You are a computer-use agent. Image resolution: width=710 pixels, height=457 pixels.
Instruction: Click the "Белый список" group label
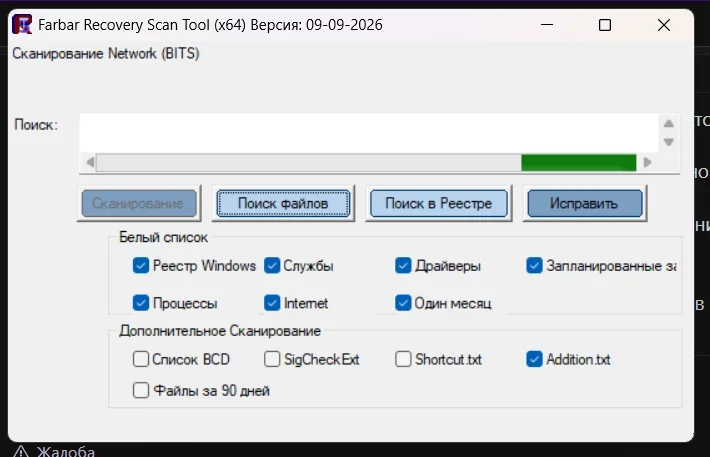pos(163,237)
